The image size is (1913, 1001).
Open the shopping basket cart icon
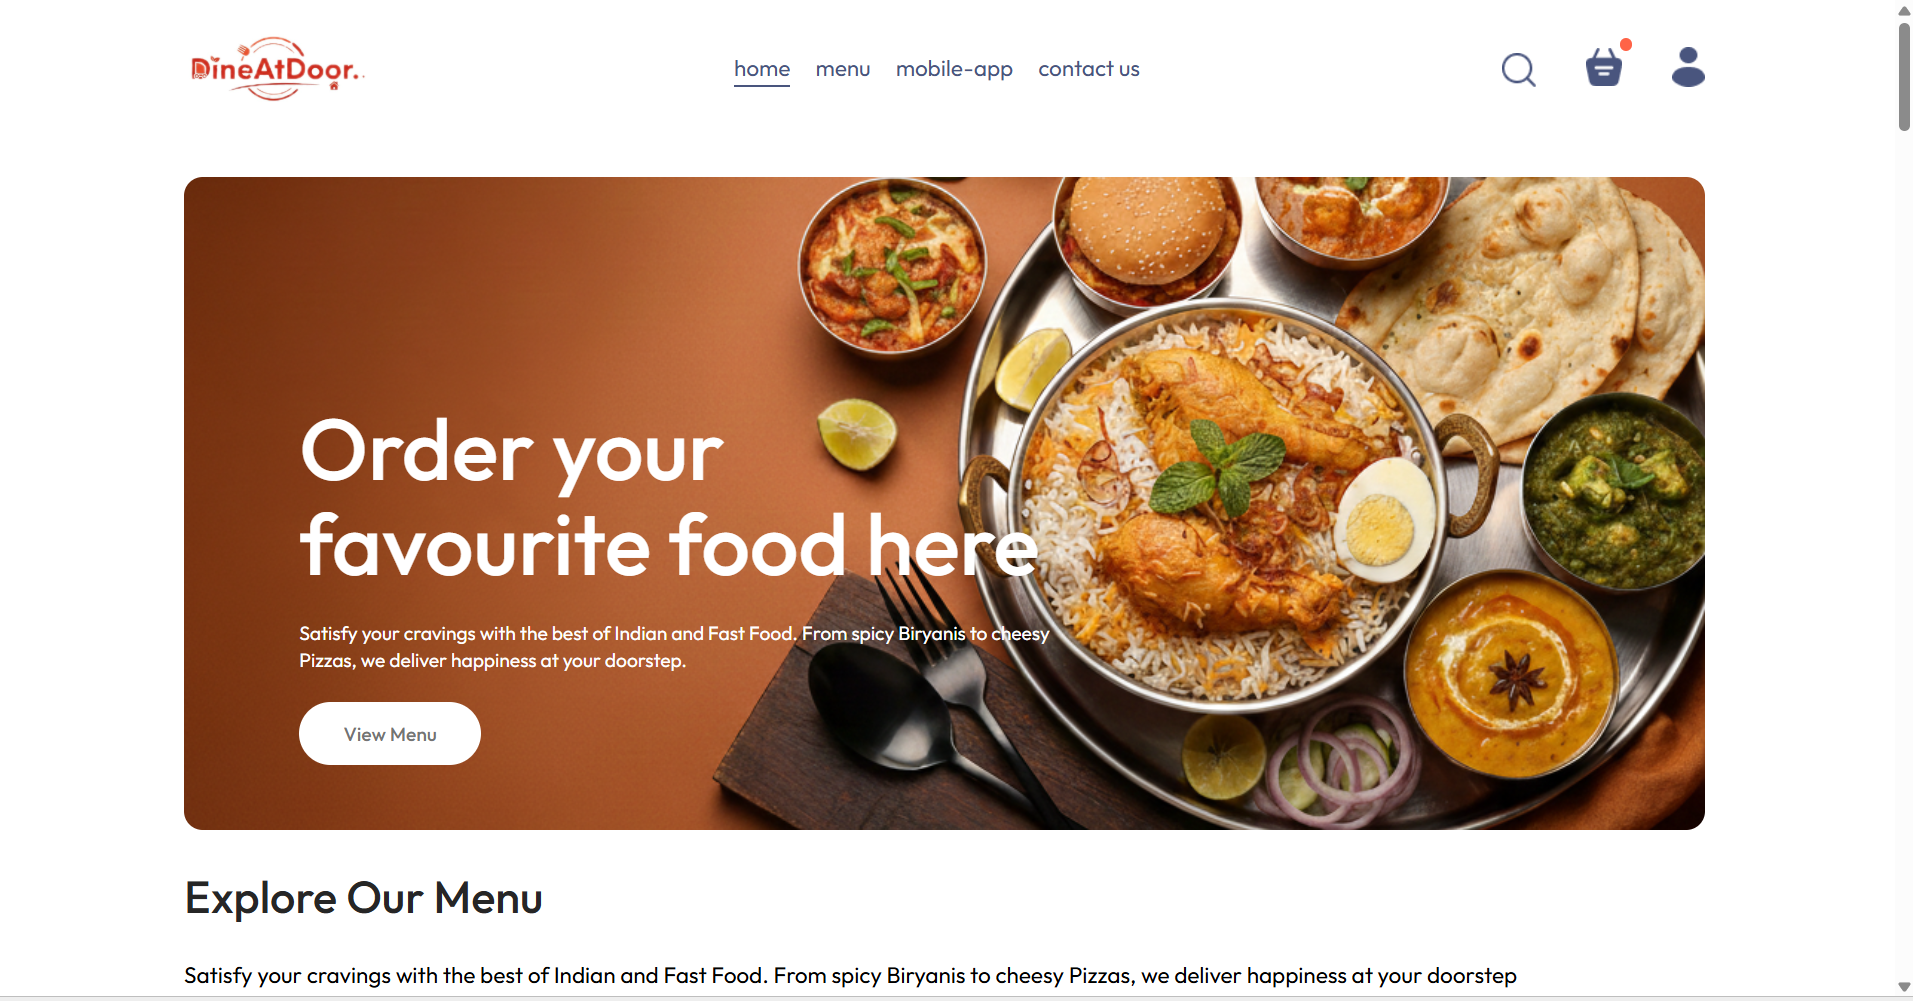1603,68
